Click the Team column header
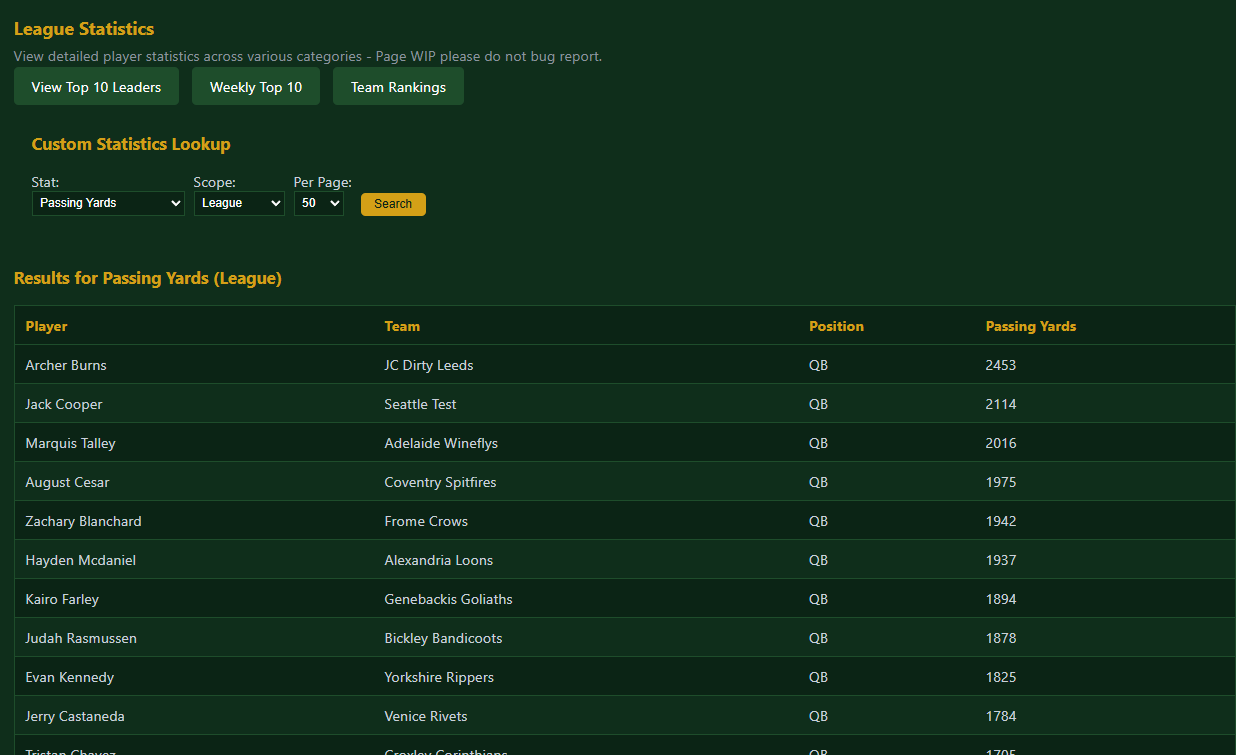1236x755 pixels. pos(402,326)
